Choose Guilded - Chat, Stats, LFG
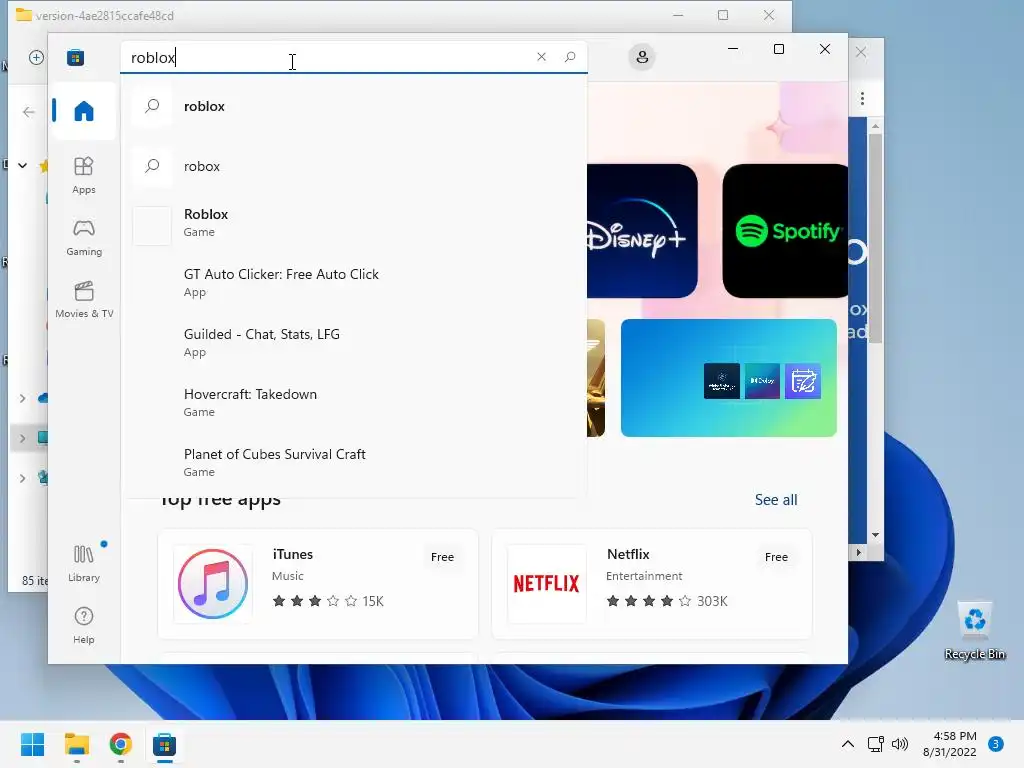The width and height of the screenshot is (1024, 768). (353, 342)
